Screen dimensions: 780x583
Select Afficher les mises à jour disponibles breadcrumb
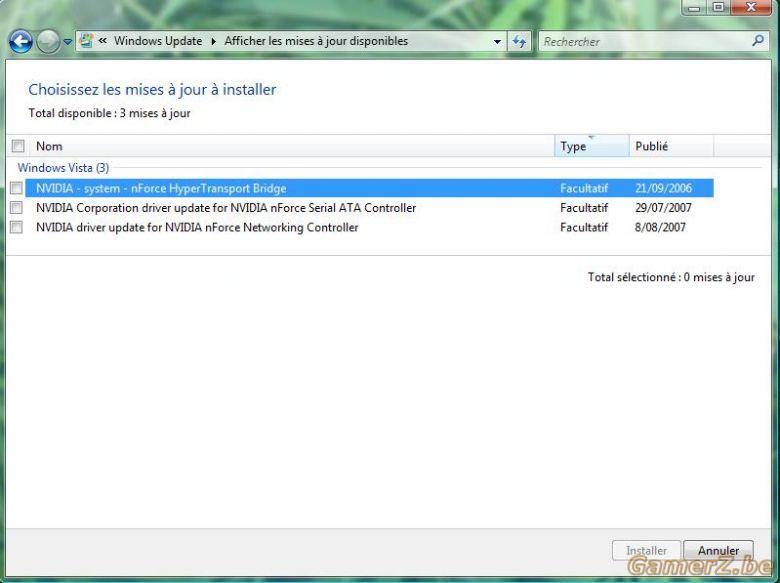(x=316, y=41)
